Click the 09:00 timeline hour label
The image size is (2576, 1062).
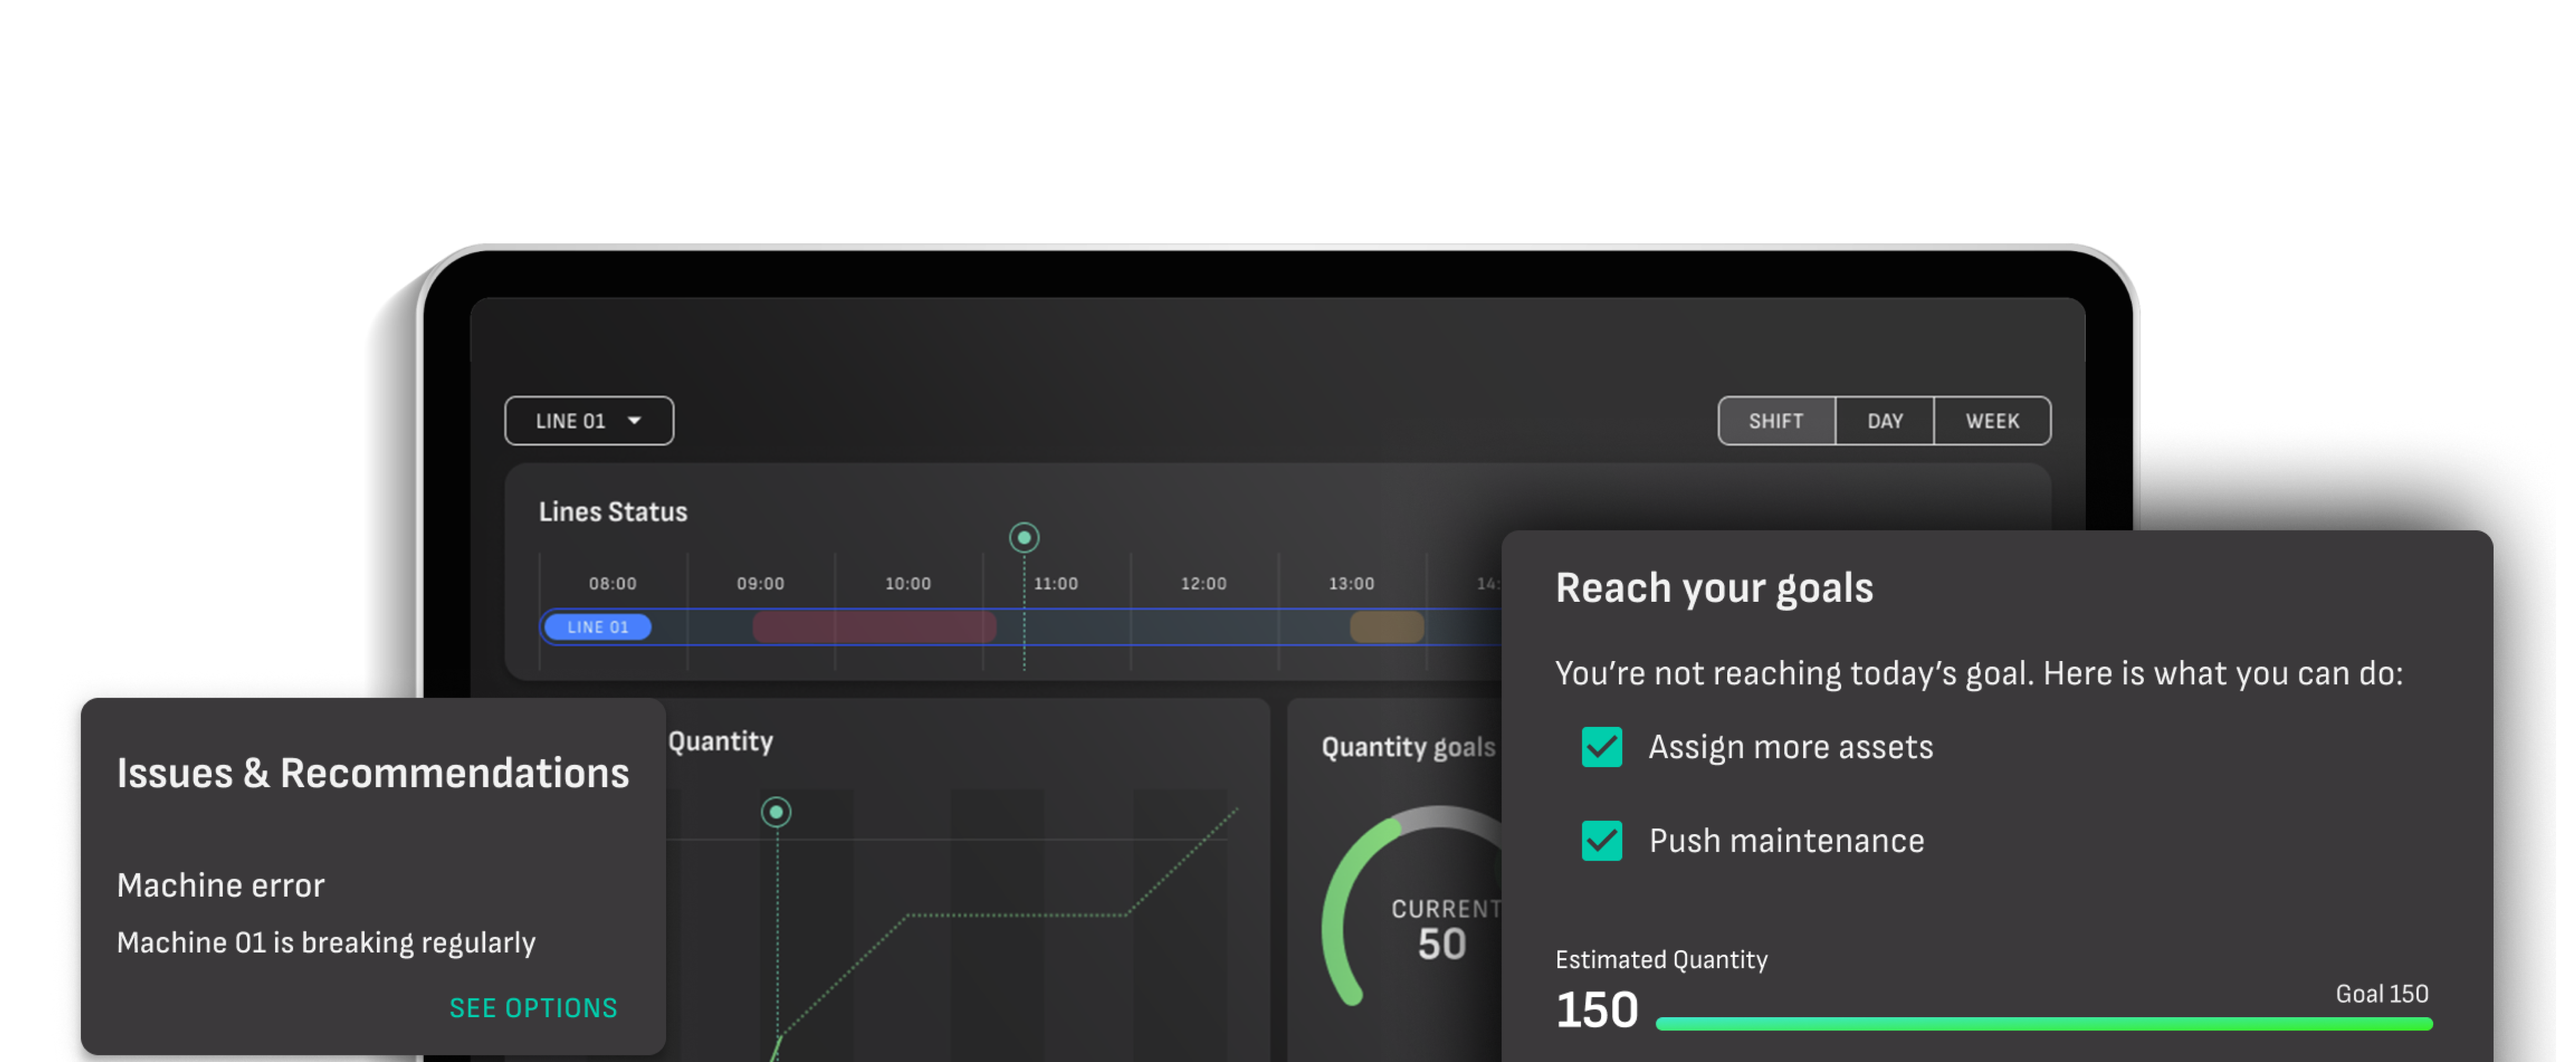[x=760, y=583]
